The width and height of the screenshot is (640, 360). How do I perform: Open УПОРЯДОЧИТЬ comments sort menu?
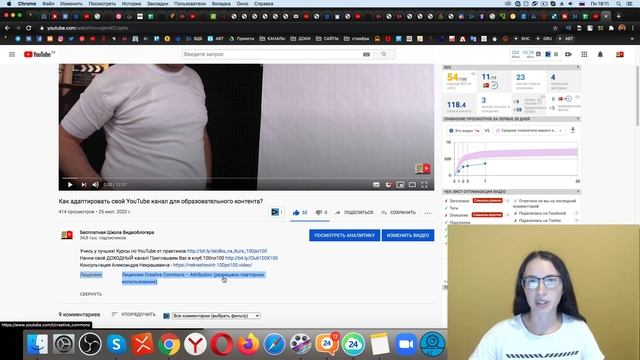tap(133, 314)
